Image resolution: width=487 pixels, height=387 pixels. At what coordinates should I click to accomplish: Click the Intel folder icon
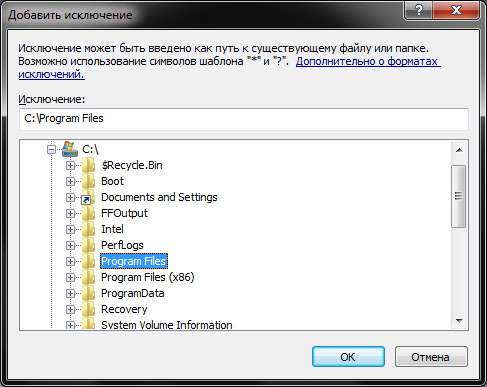click(89, 229)
